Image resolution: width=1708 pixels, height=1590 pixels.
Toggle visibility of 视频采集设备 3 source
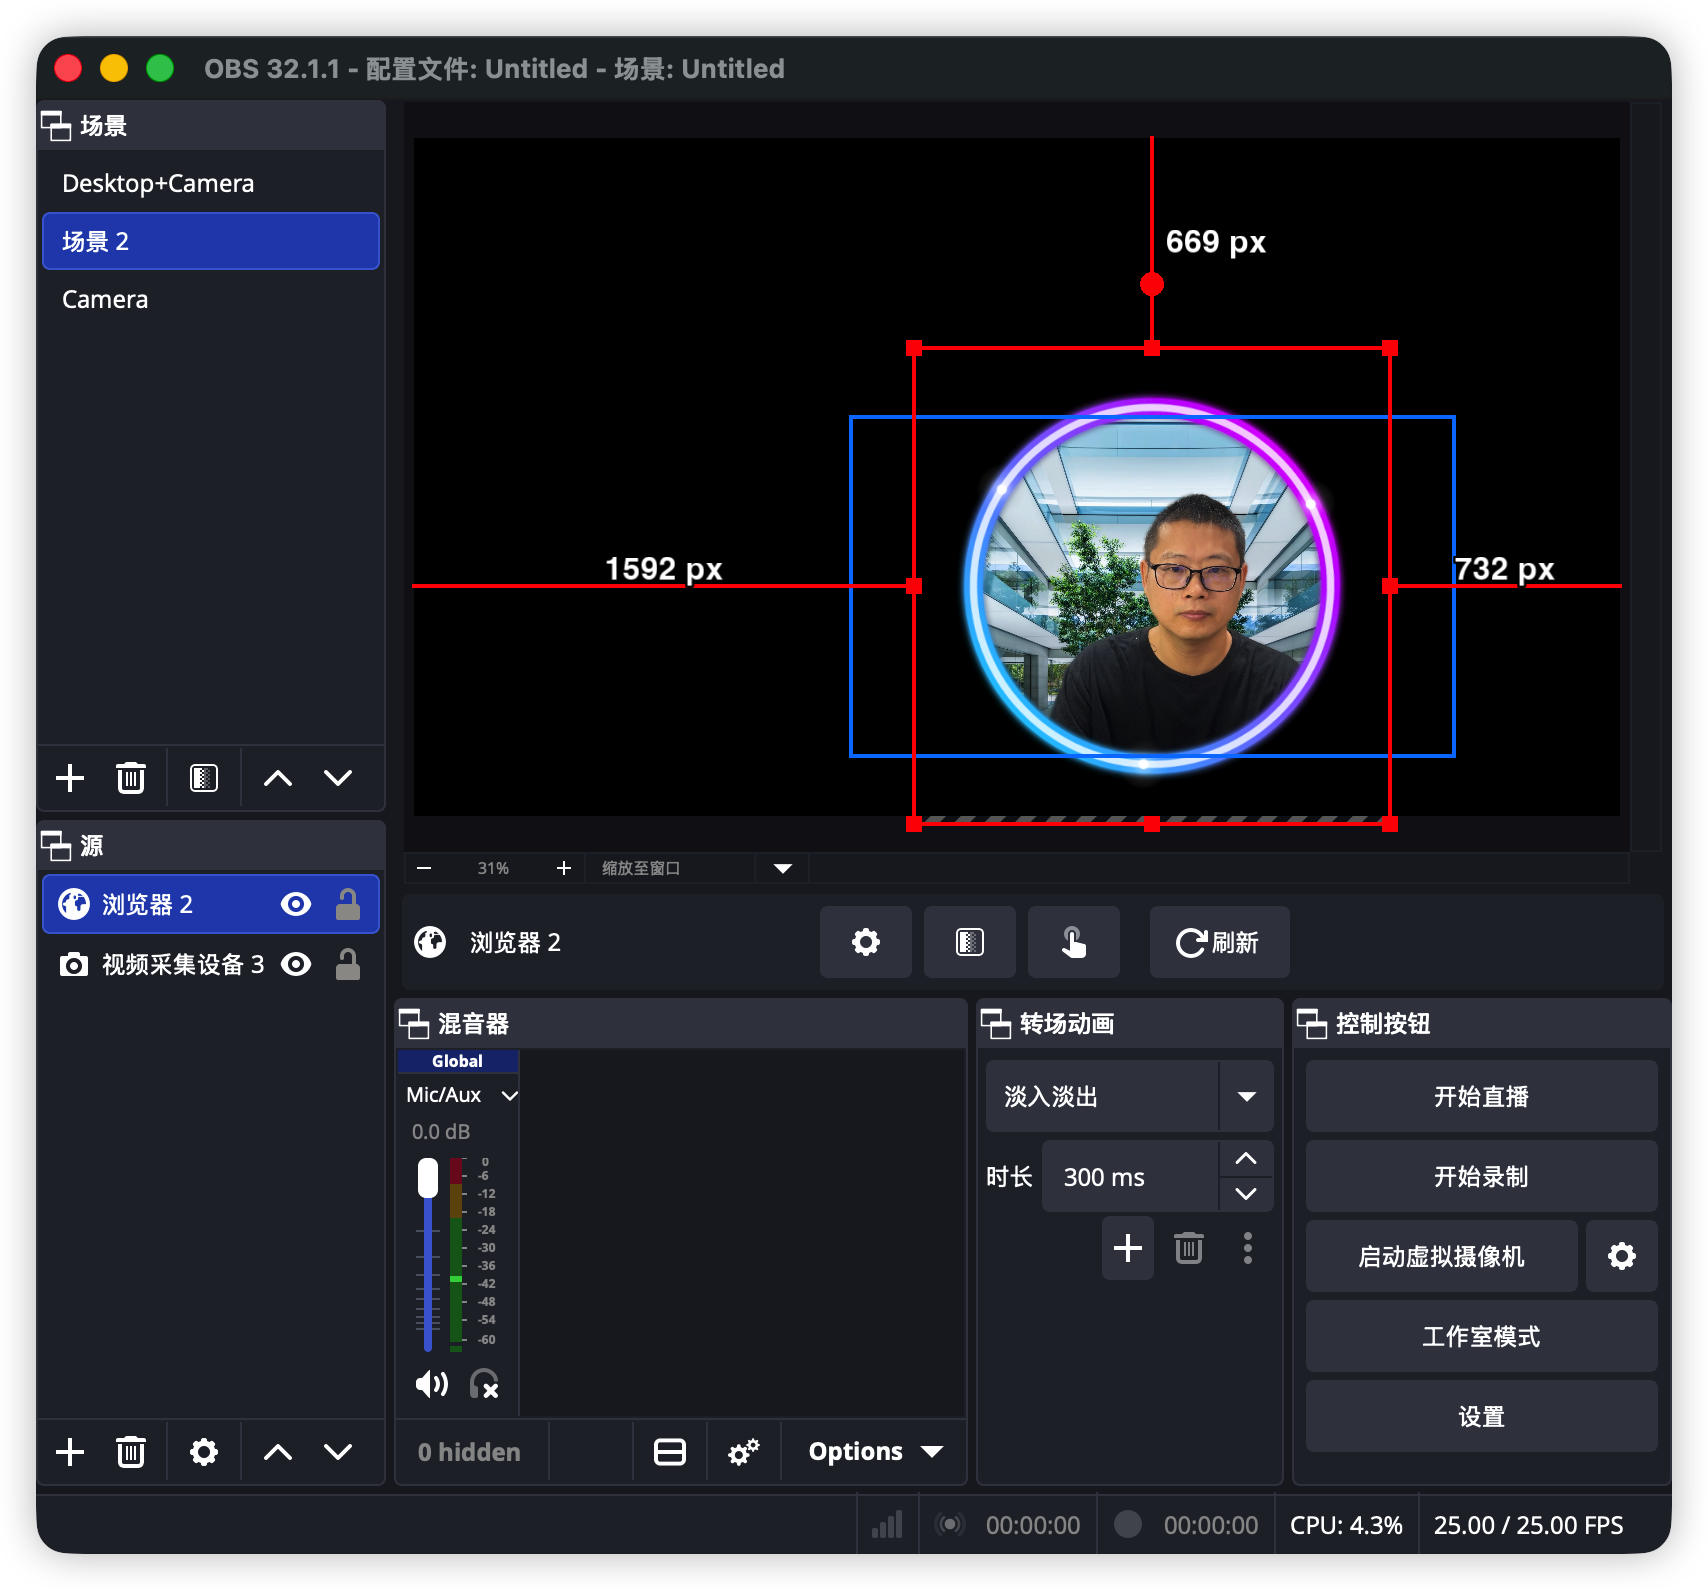(x=296, y=964)
